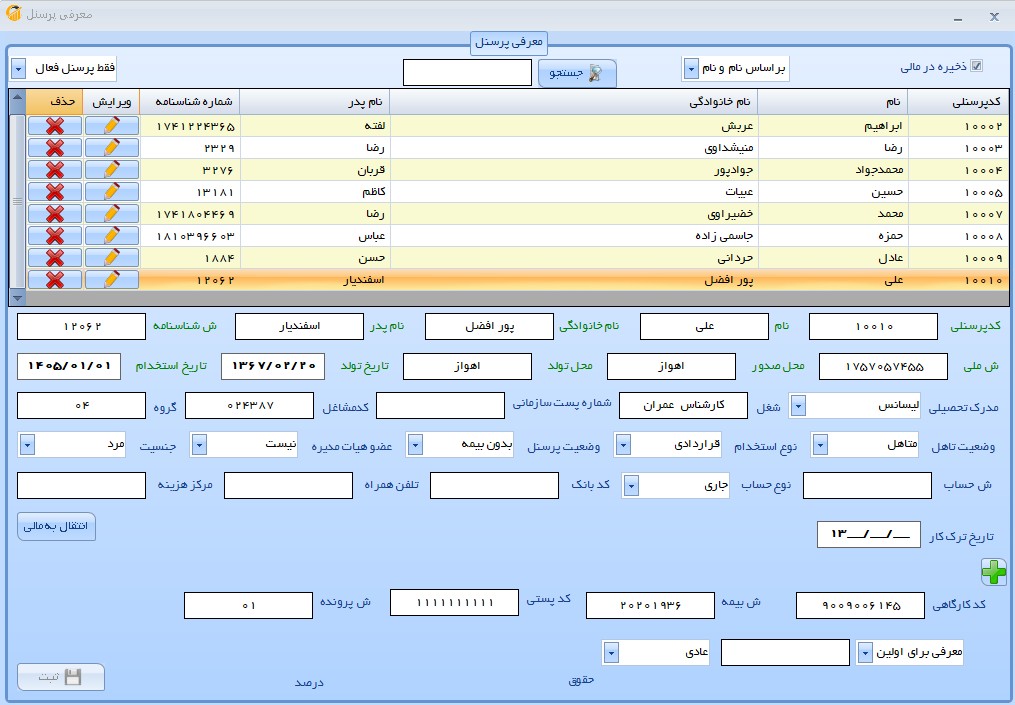Sort by the نام پدر column header
Screen dimensions: 1015x705
point(315,102)
